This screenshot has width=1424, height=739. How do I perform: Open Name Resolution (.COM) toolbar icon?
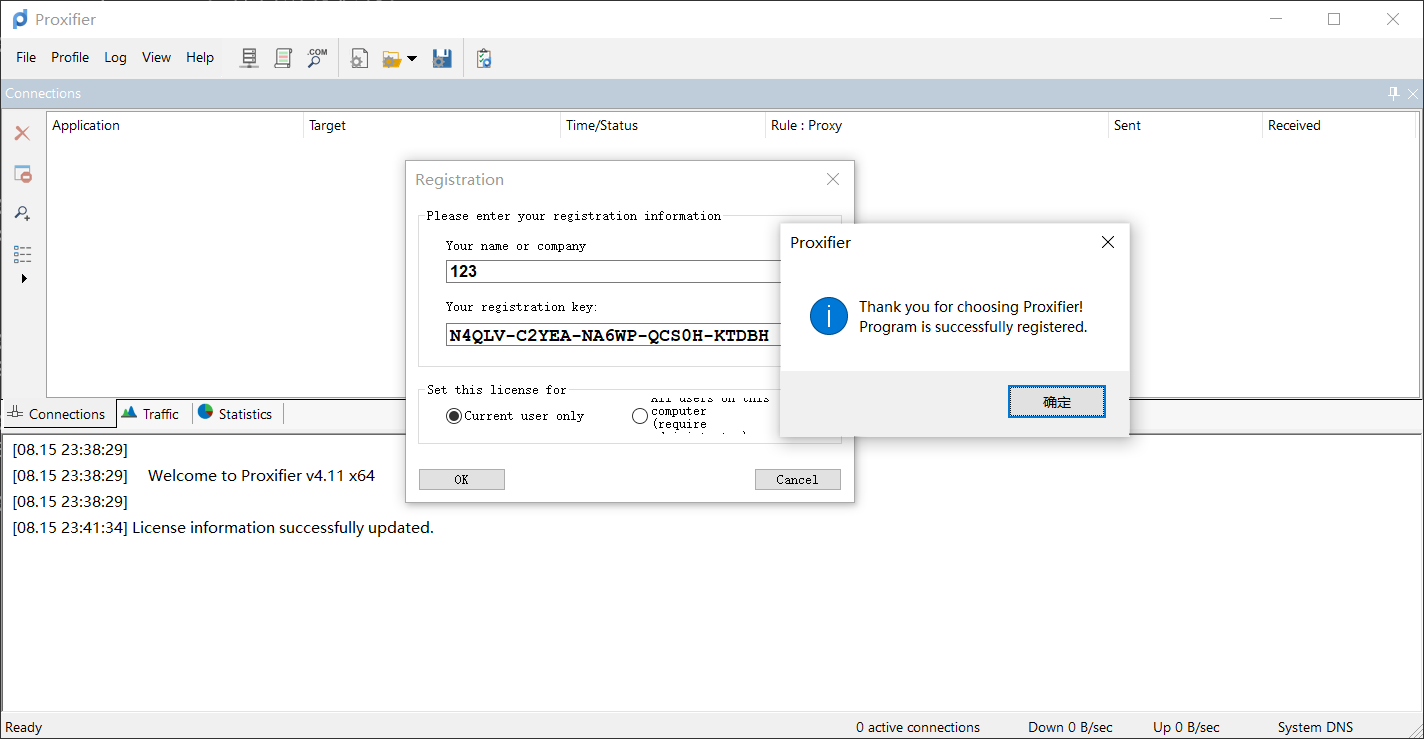pyautogui.click(x=317, y=59)
